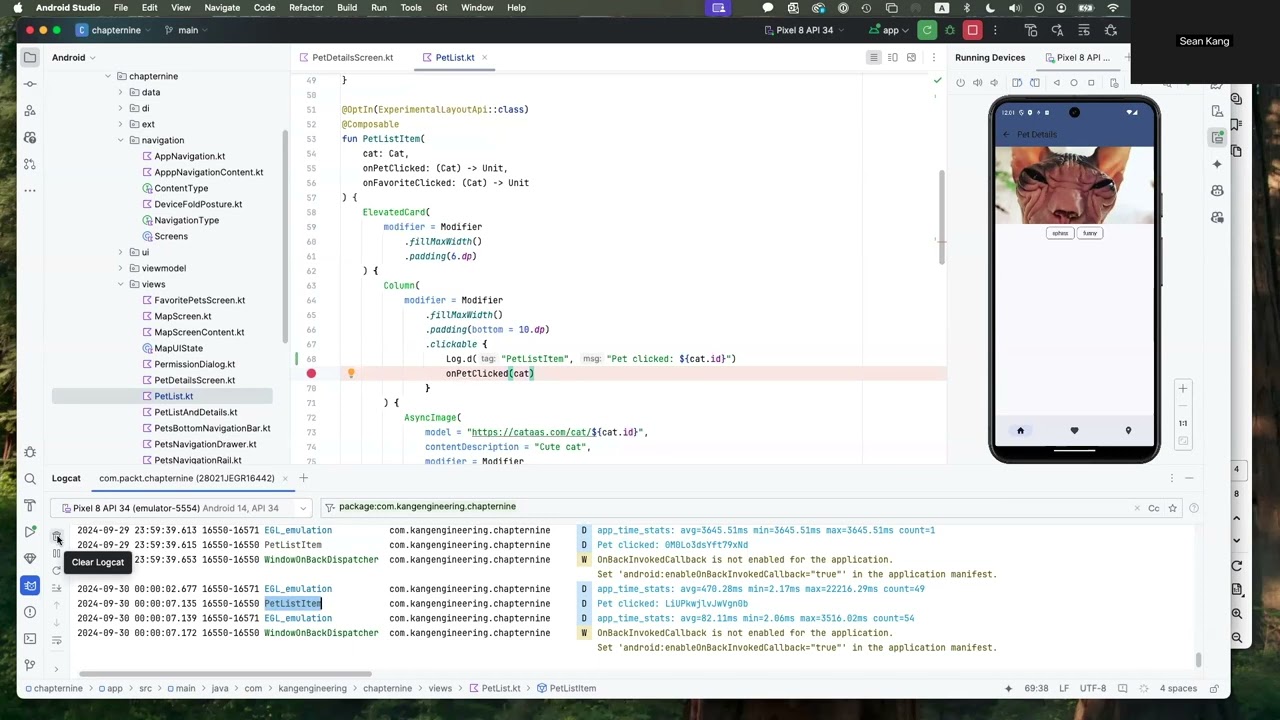Image resolution: width=1280 pixels, height=720 pixels.
Task: Open the Problems tool window icon
Action: (30, 612)
